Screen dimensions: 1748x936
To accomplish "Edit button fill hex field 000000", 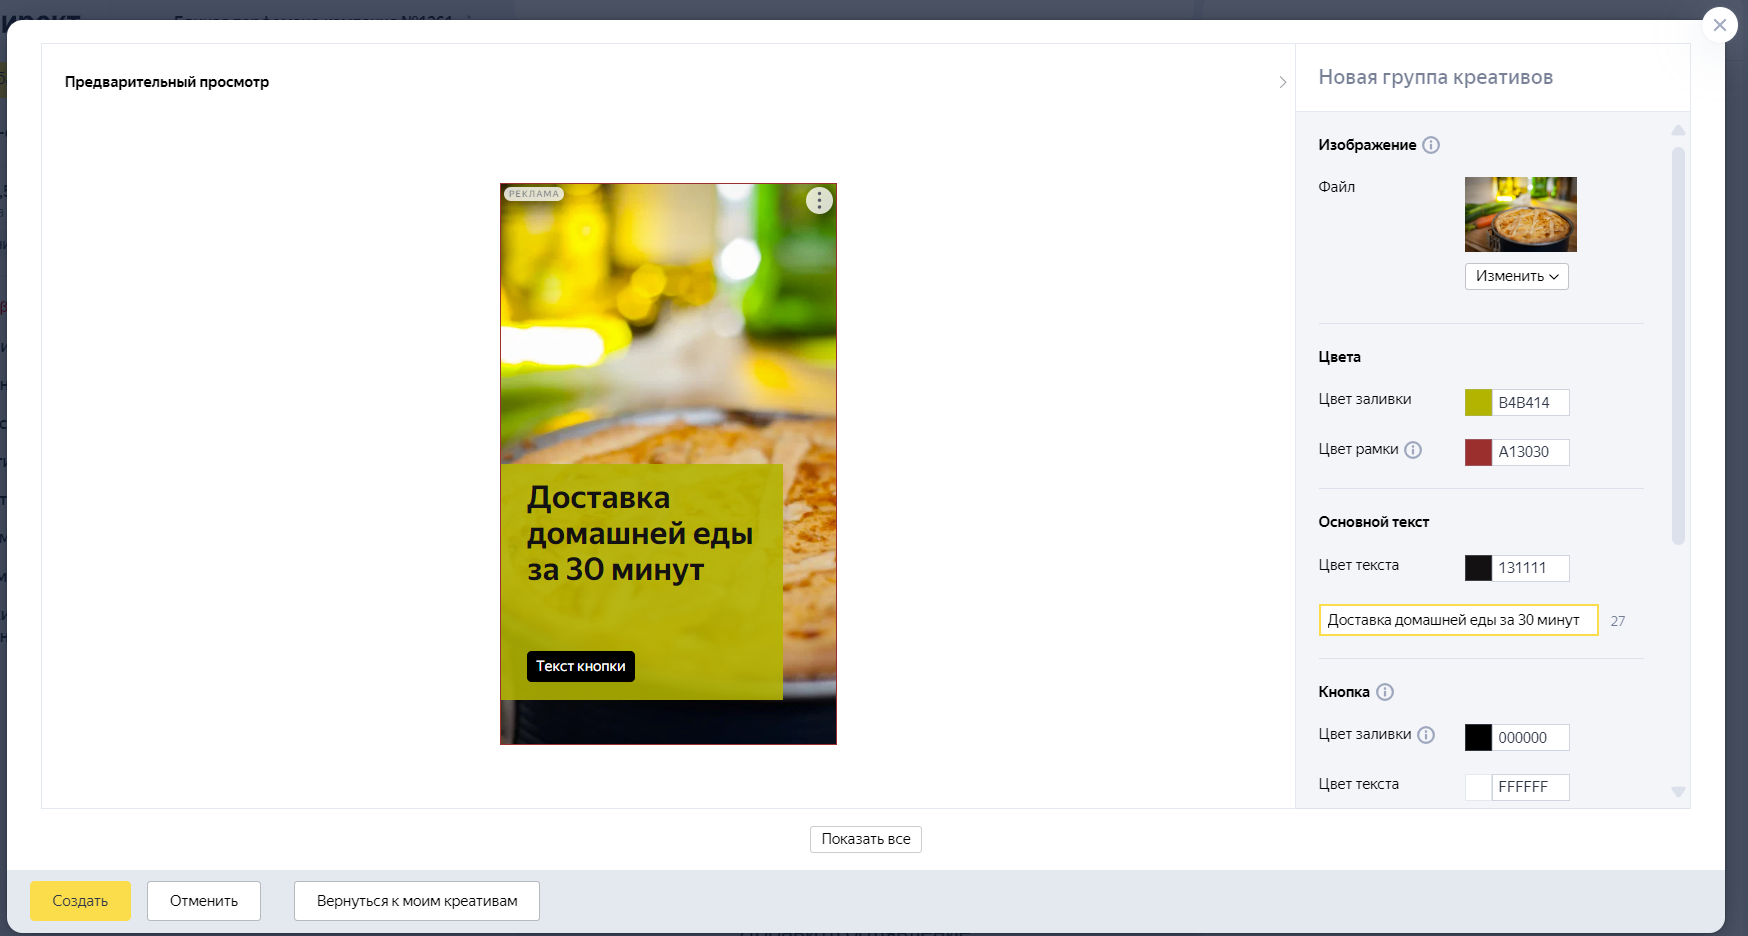I will click(1531, 737).
